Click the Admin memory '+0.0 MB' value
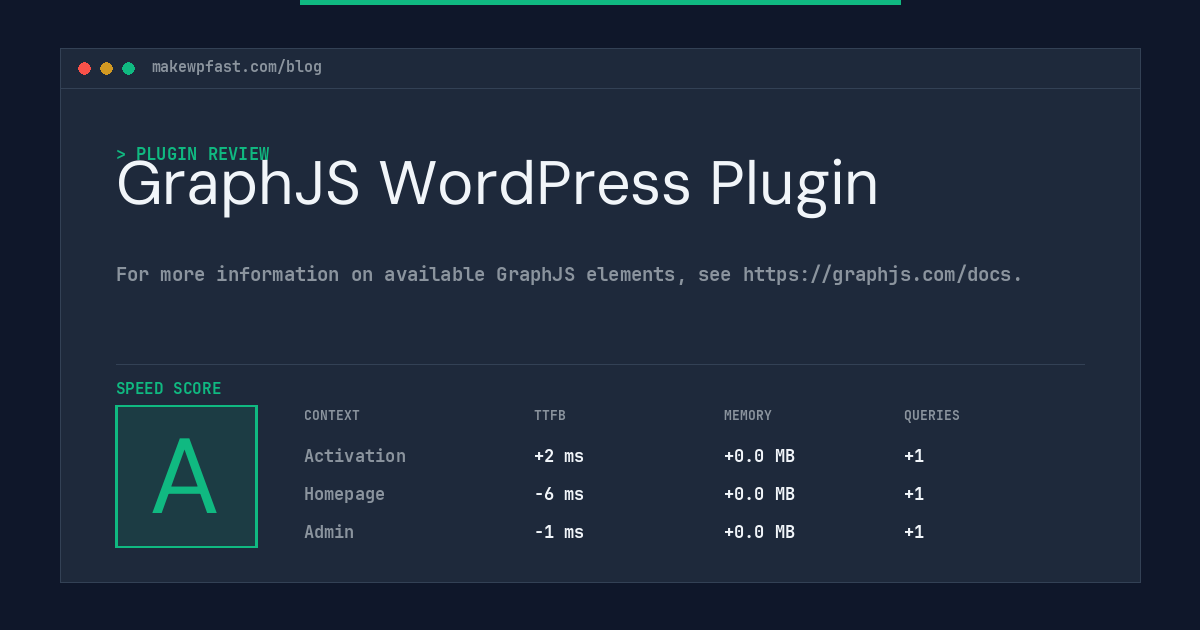 coord(759,532)
